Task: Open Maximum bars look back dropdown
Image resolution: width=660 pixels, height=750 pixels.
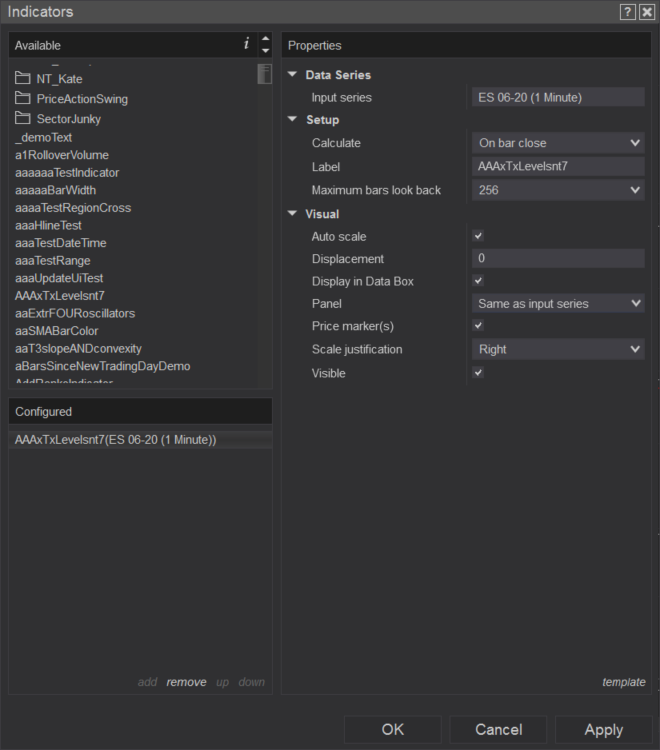Action: tap(557, 190)
